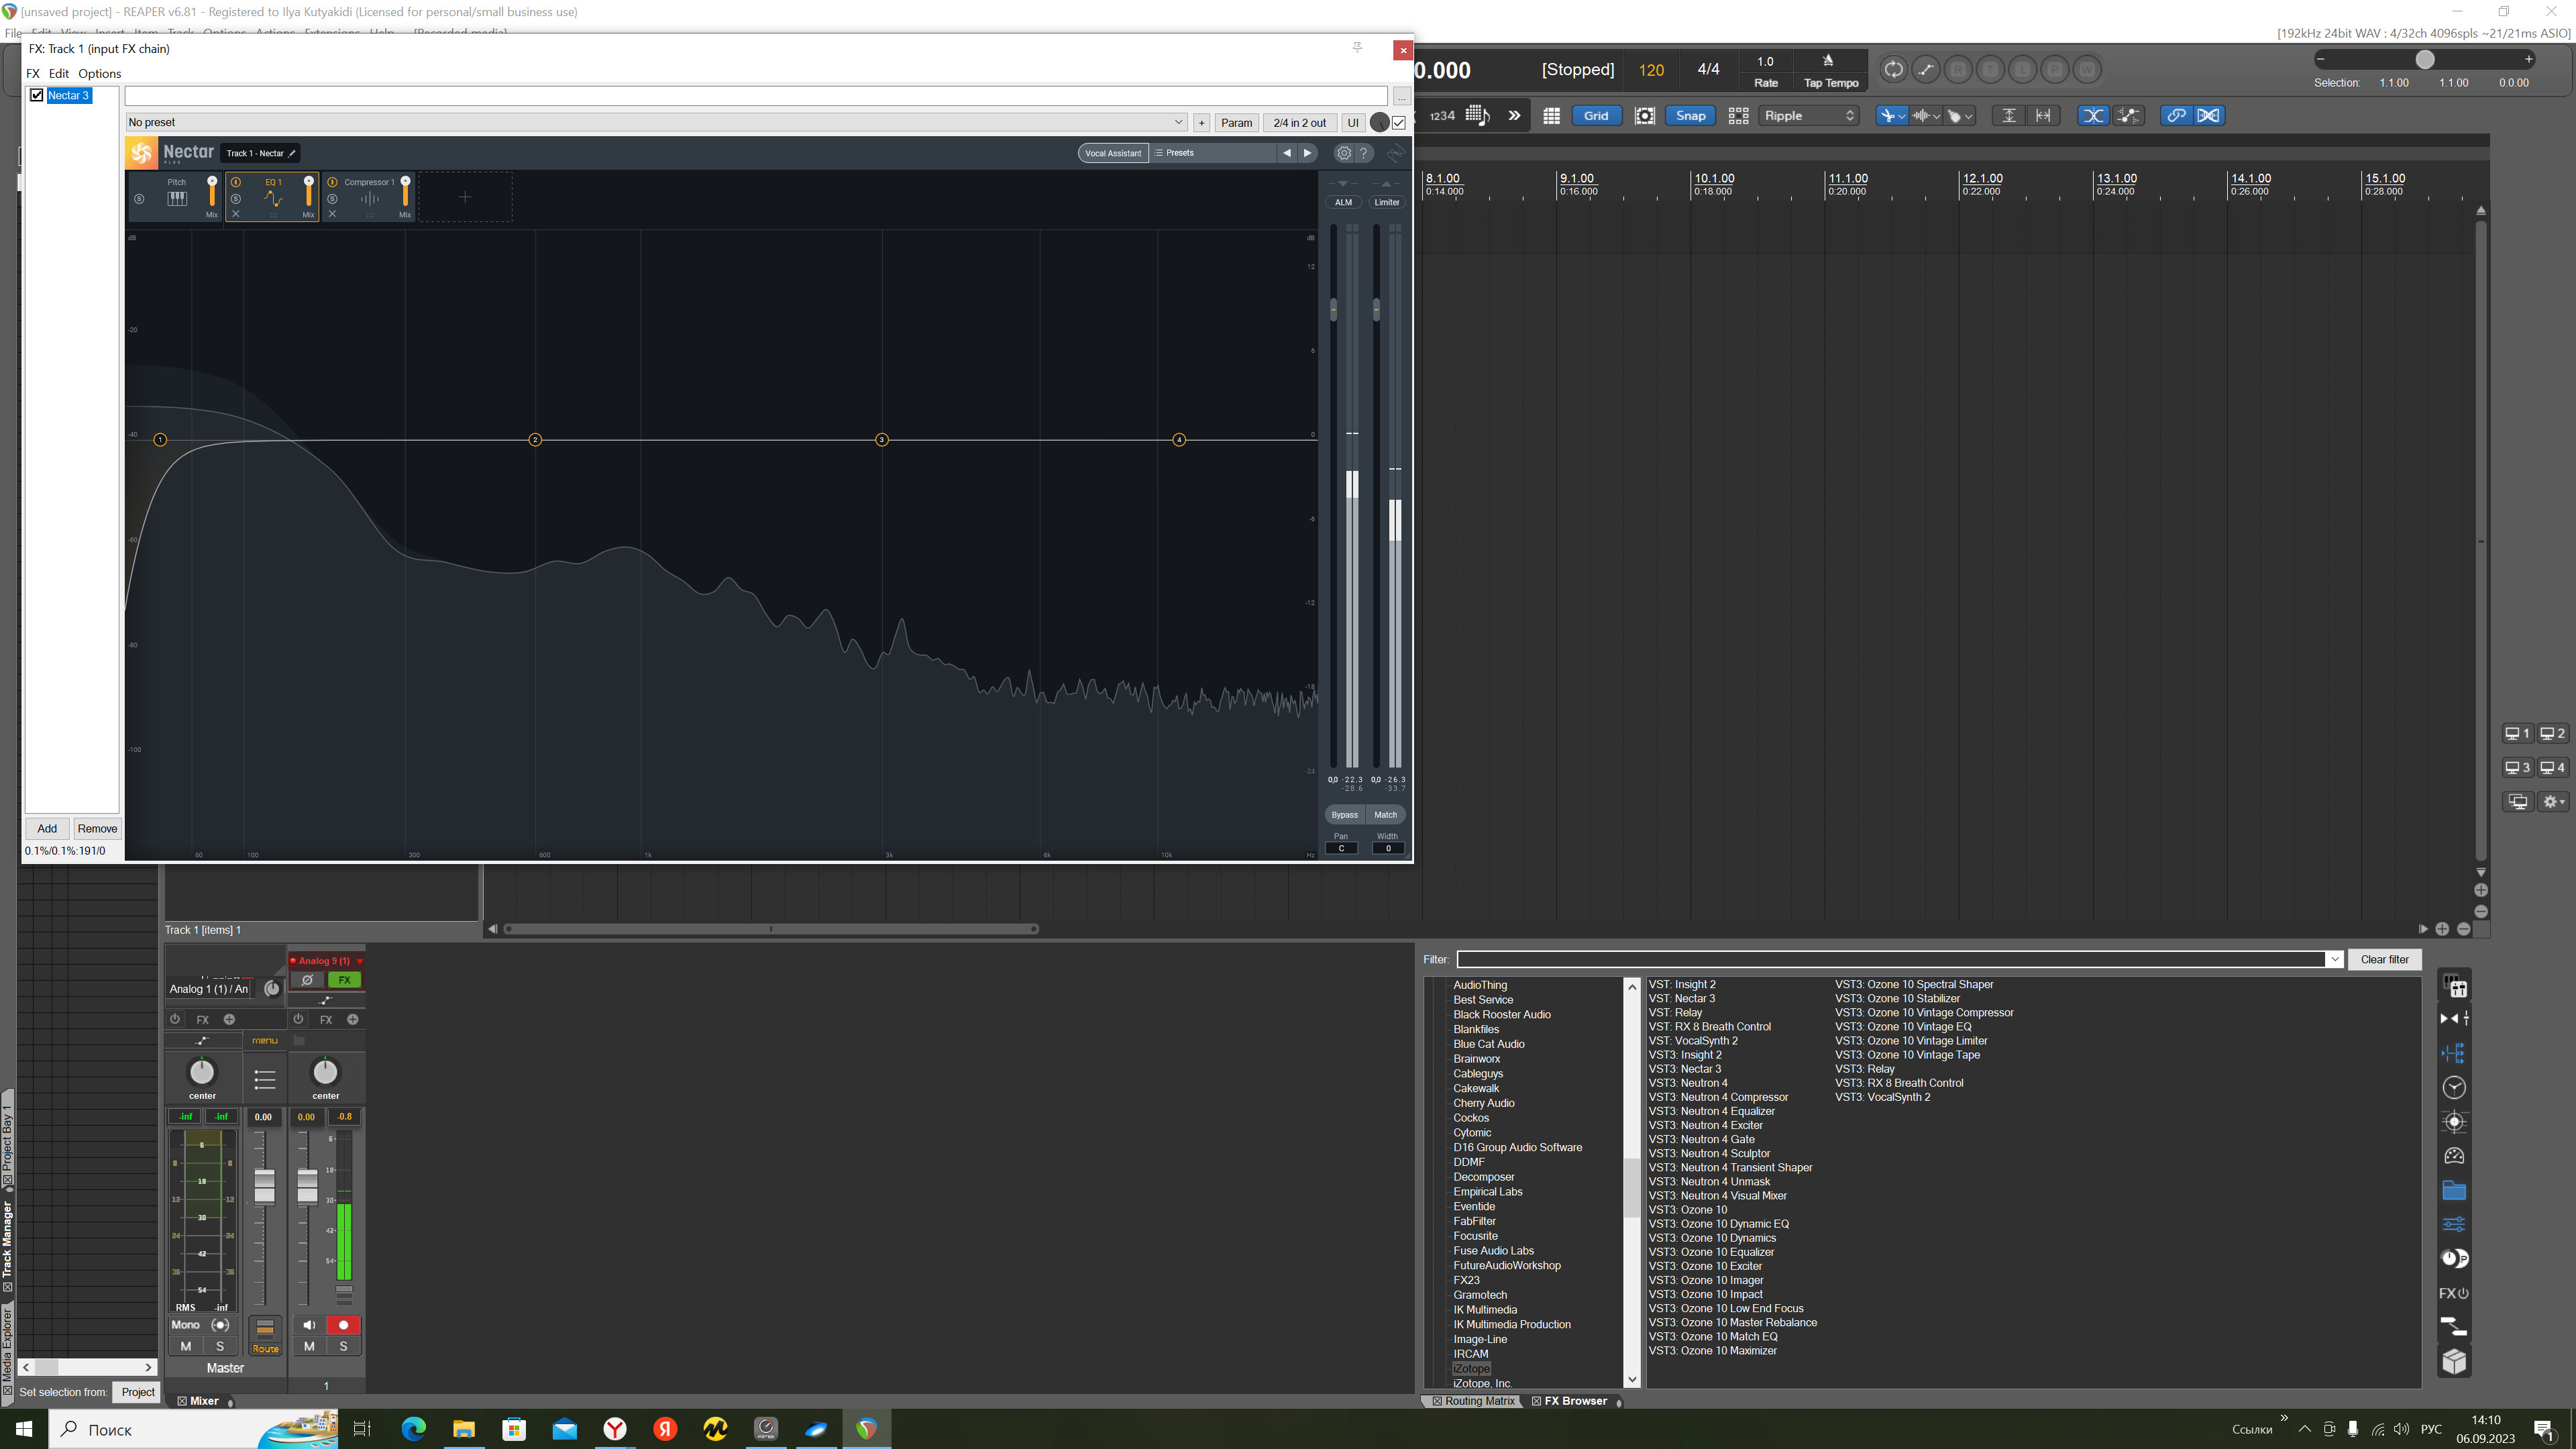
Task: Click the Nectar help question icon
Action: point(1363,153)
